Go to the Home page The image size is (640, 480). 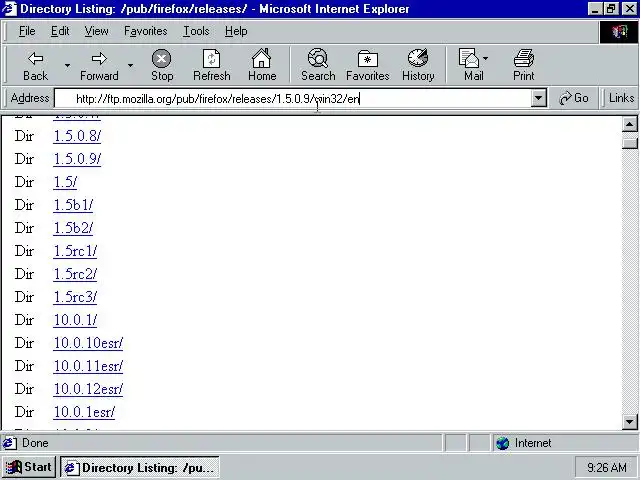262,65
